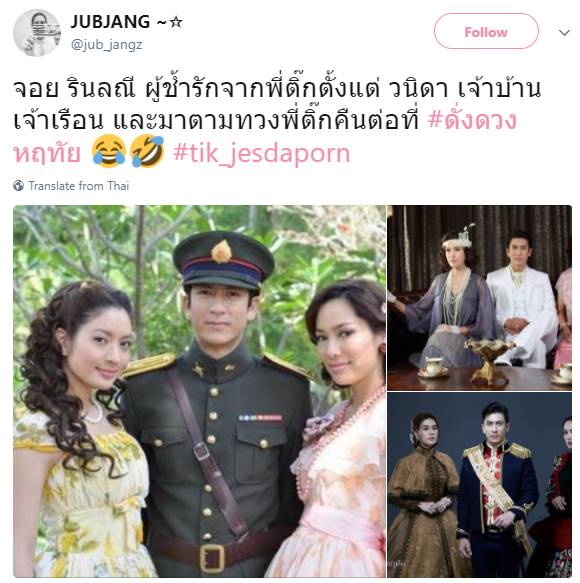This screenshot has height=583, width=580.
Task: Click the JUBJANG display name
Action: click(110, 22)
